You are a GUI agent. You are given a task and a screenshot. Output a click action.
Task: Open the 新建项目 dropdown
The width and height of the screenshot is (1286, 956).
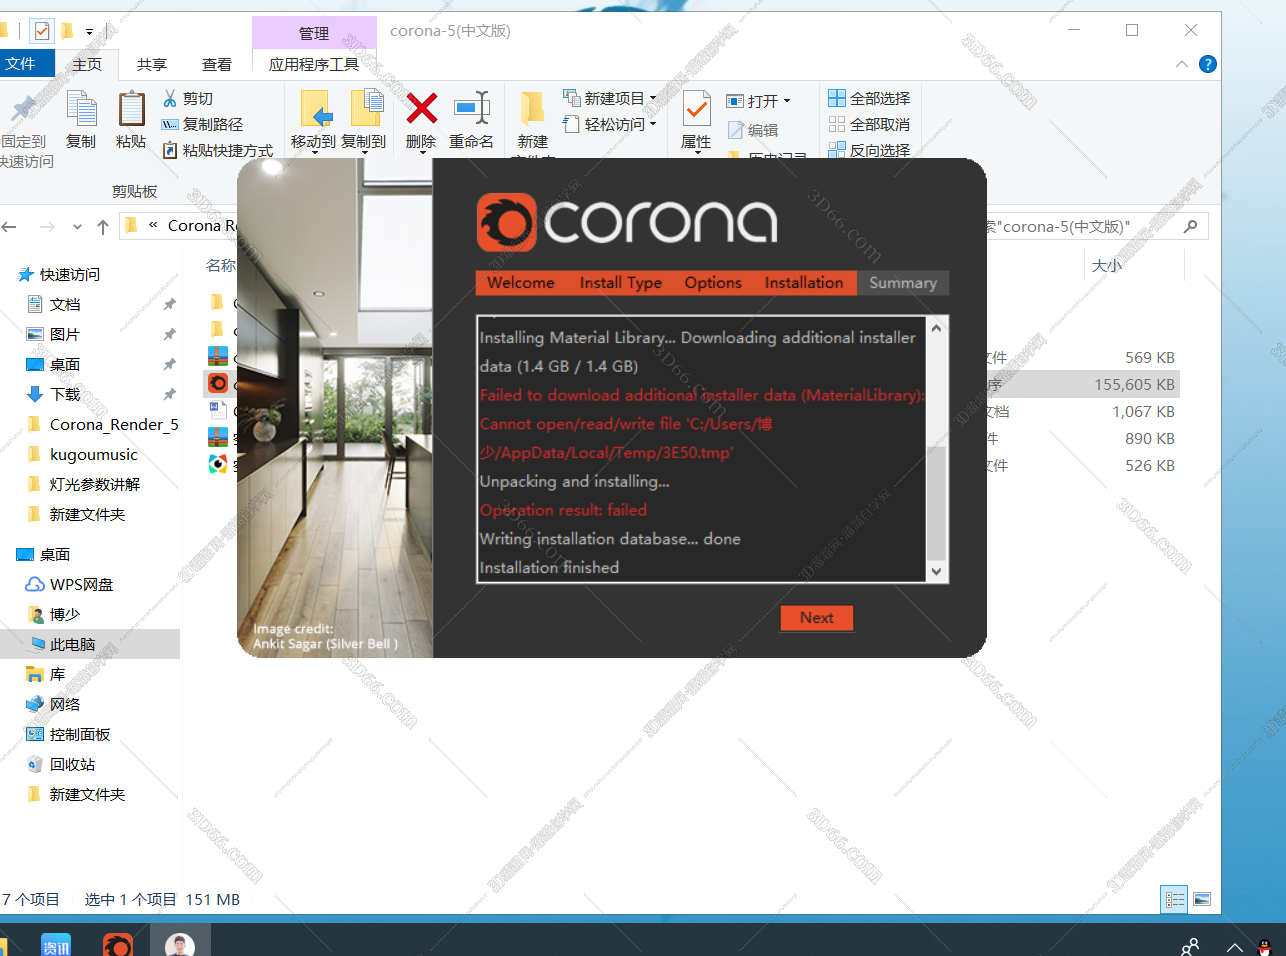click(610, 98)
